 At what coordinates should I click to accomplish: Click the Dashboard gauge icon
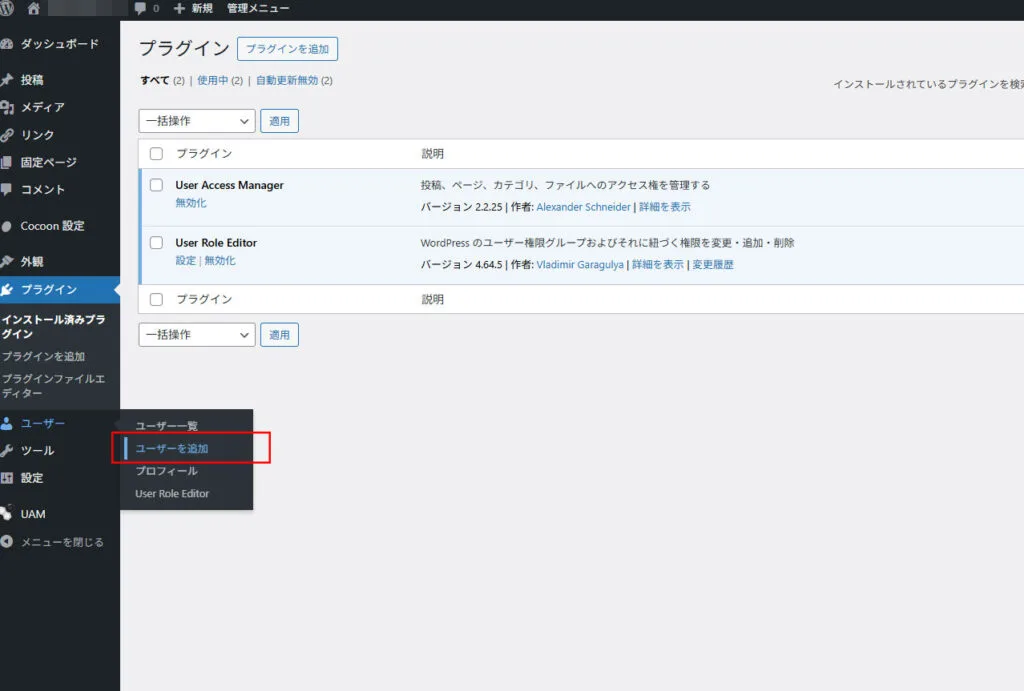coord(8,44)
